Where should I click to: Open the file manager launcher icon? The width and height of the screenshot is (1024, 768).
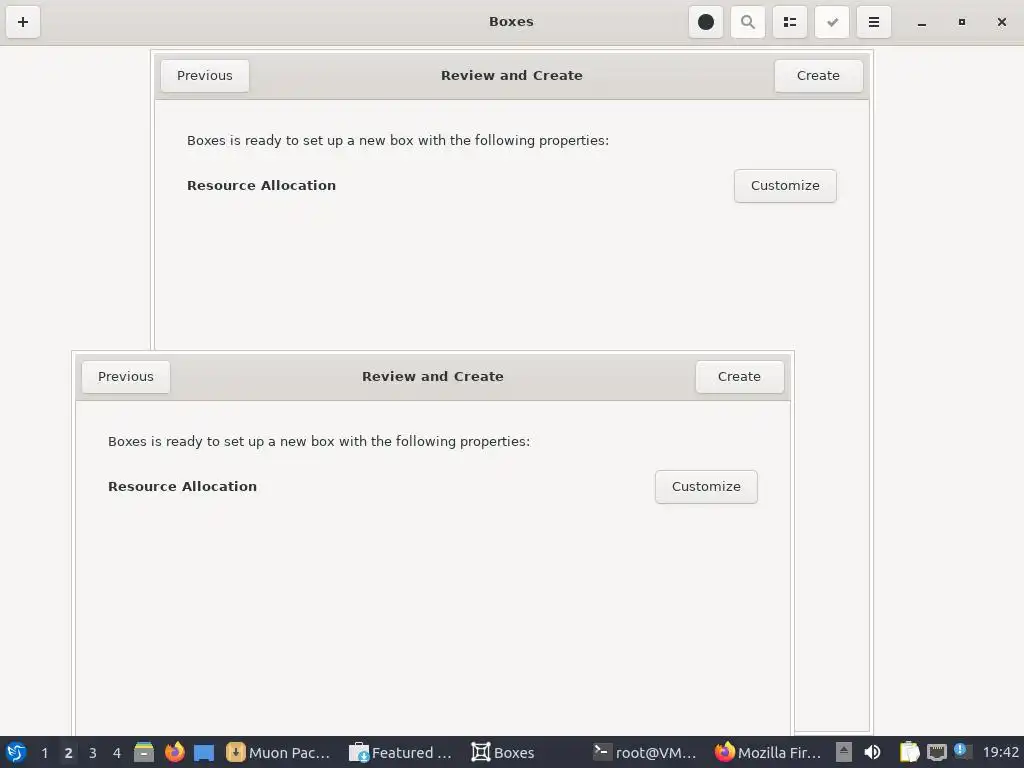144,752
